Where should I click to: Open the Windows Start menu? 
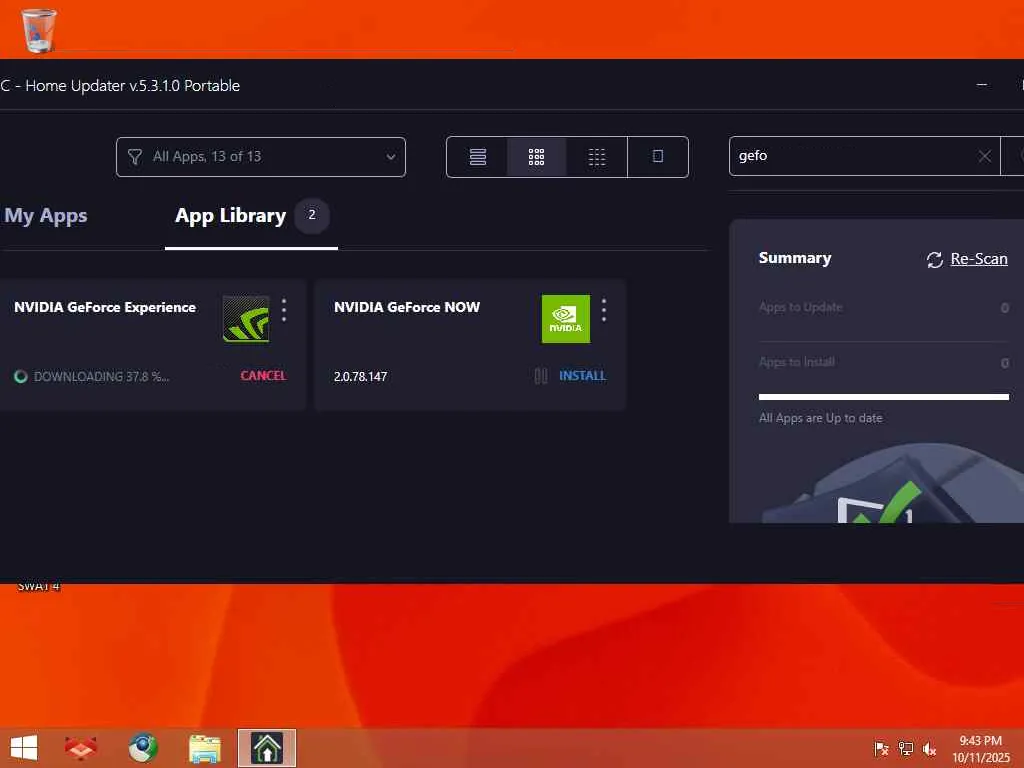(24, 748)
